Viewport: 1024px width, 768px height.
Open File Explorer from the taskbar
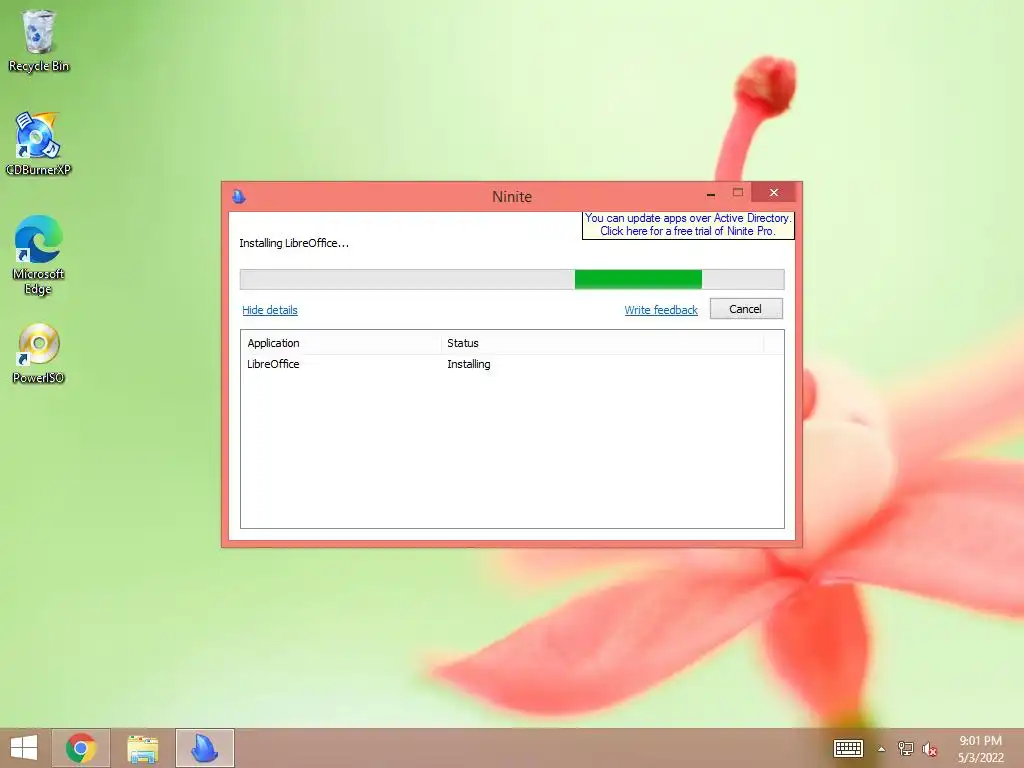tap(142, 748)
